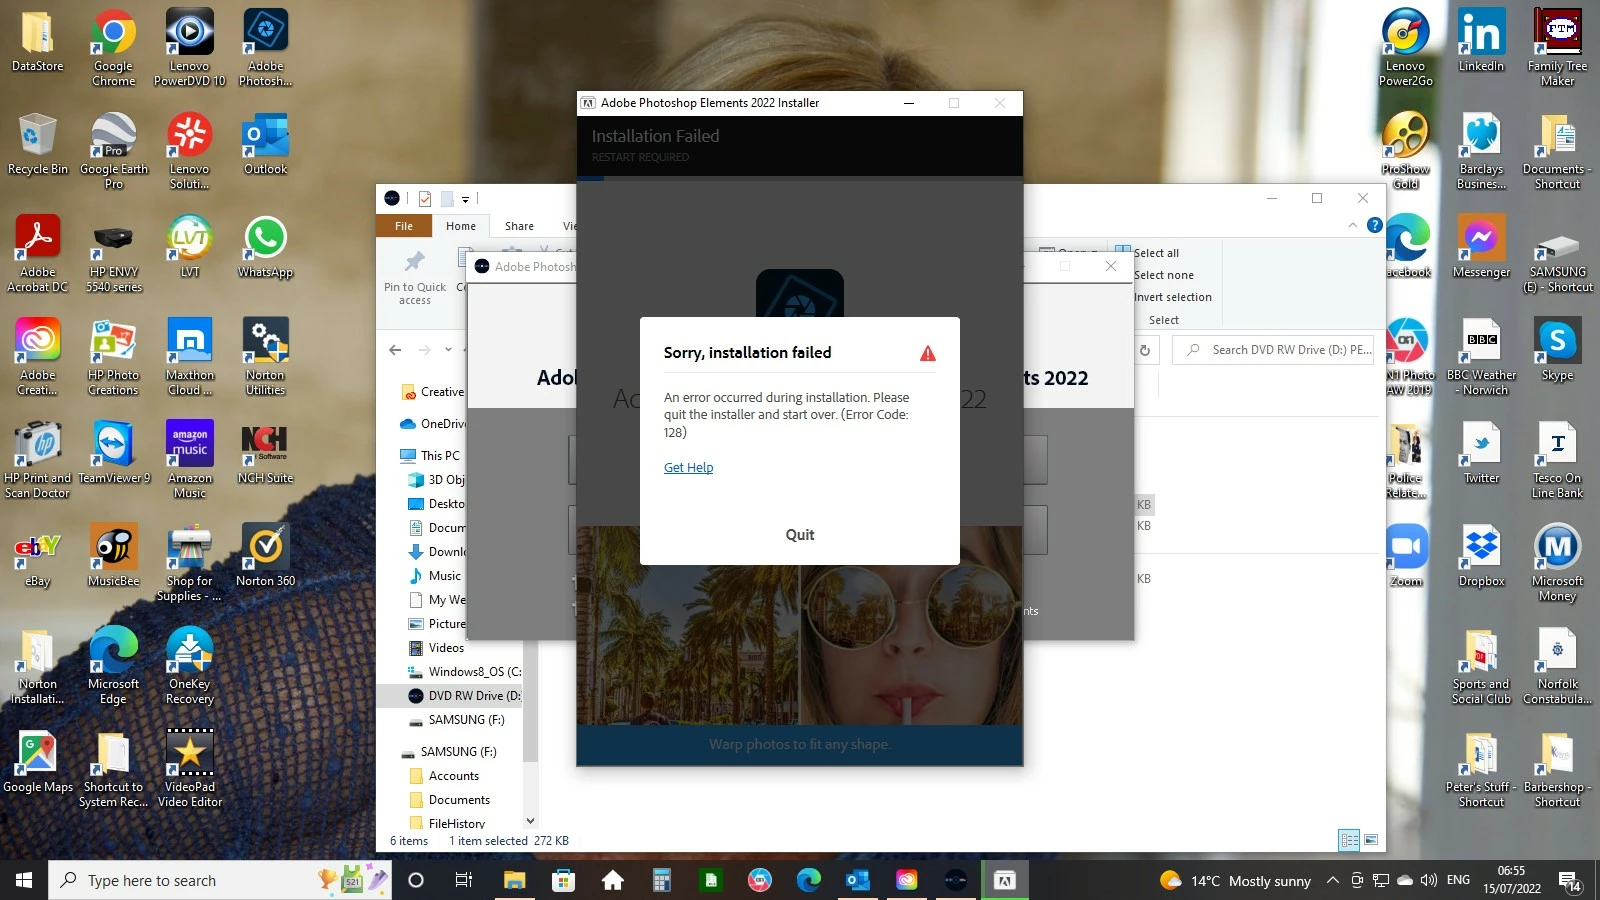The image size is (1600, 900).
Task: Go back in File Explorer navigation
Action: 395,350
